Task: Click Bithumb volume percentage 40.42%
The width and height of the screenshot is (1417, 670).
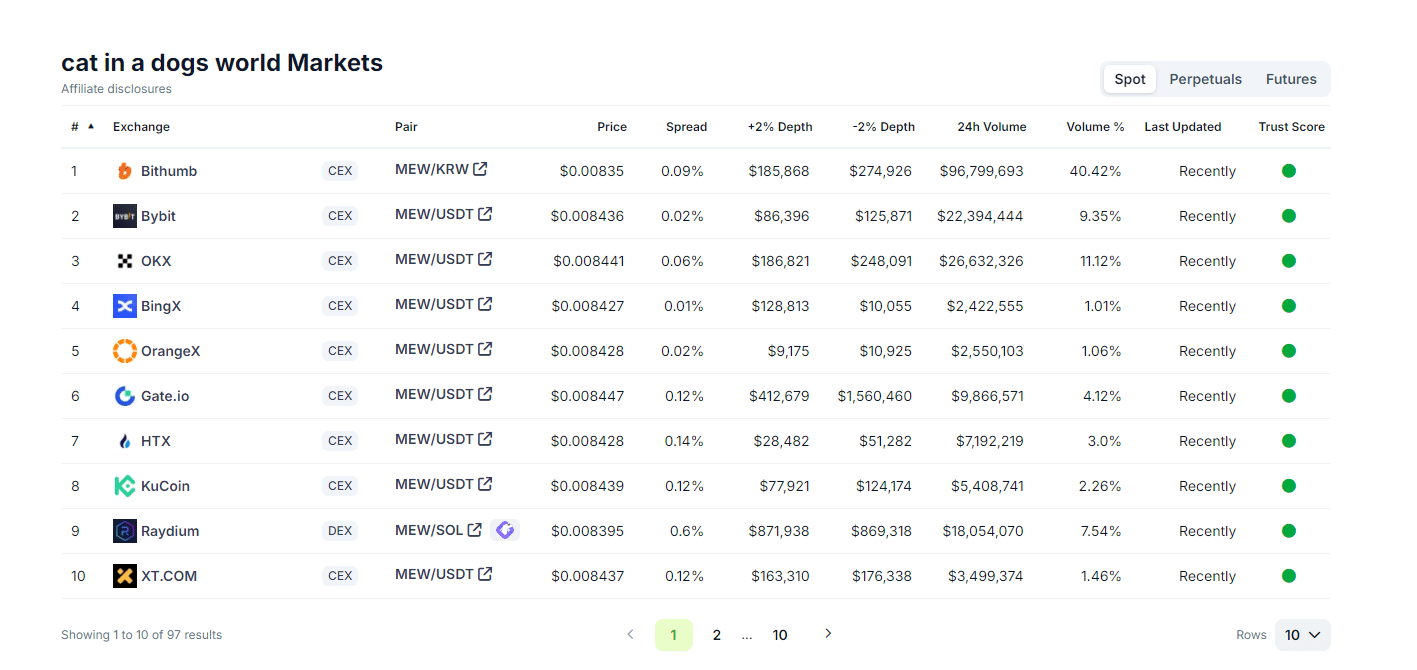Action: (x=1095, y=171)
